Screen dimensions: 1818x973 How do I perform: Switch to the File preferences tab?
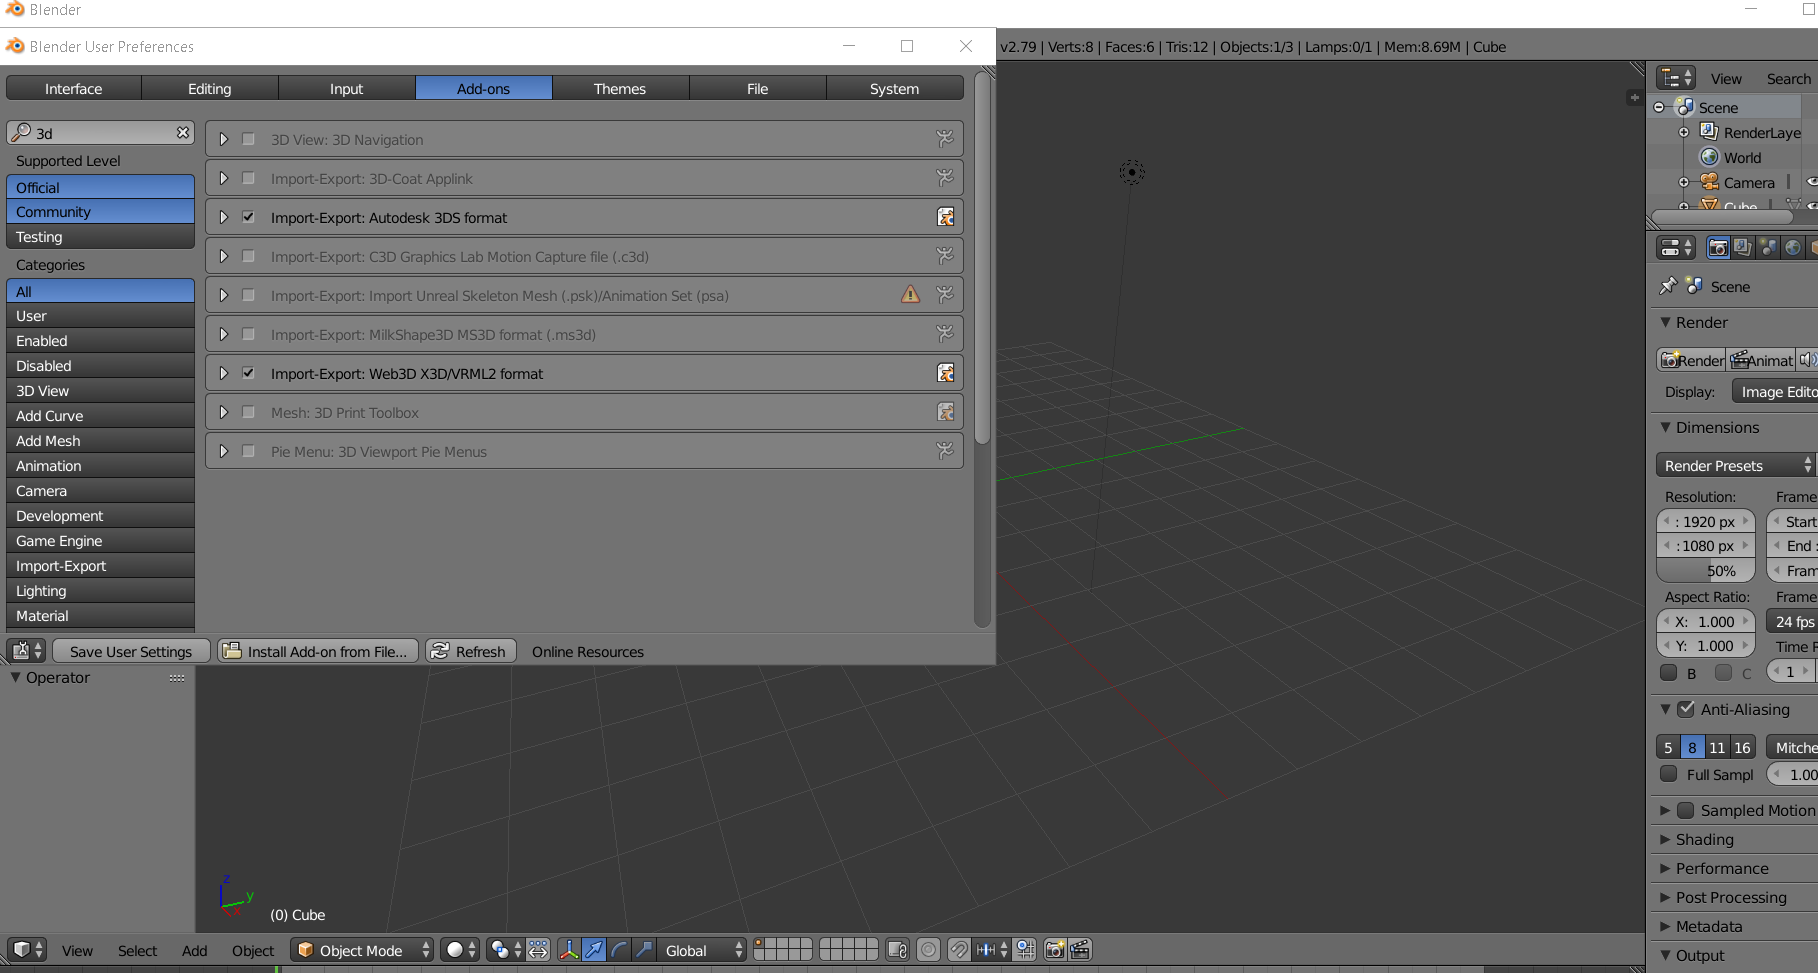[x=758, y=88]
